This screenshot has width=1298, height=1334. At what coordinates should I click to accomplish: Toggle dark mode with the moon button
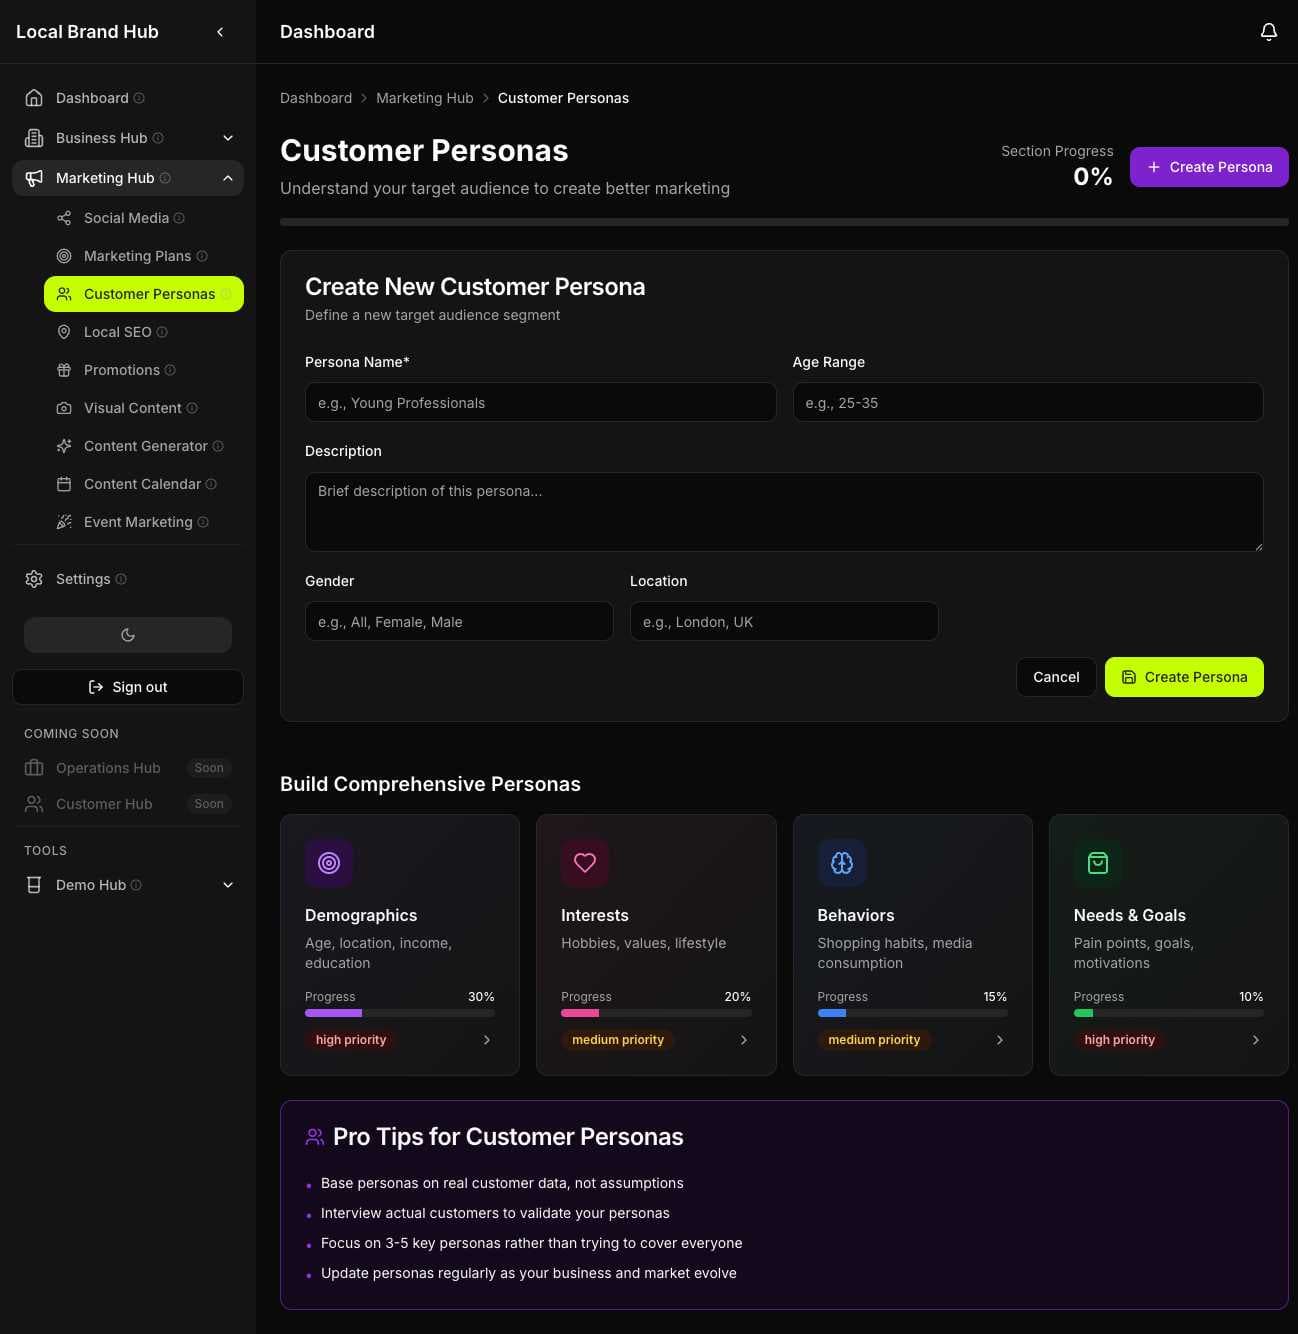click(127, 634)
